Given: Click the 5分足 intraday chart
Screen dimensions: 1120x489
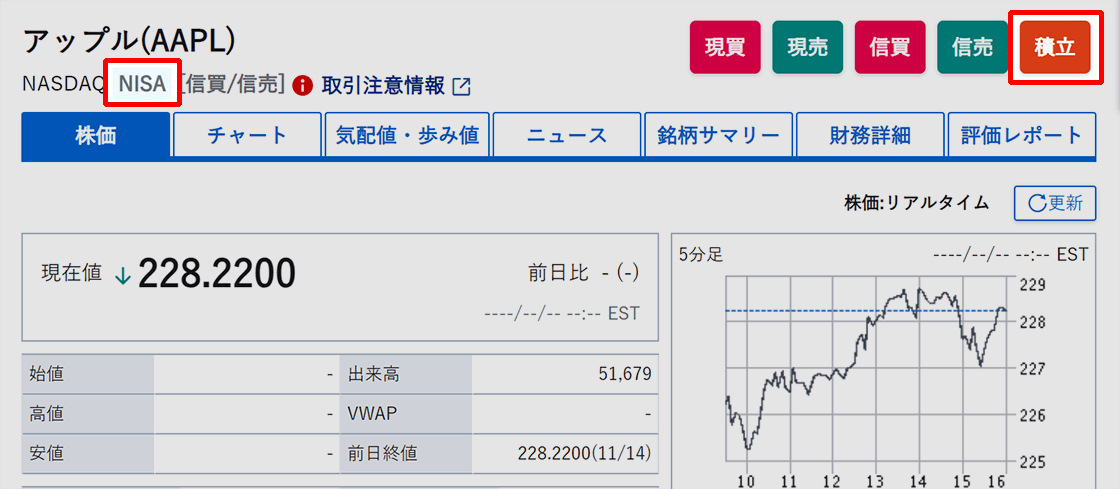Looking at the screenshot, I should pos(866,370).
